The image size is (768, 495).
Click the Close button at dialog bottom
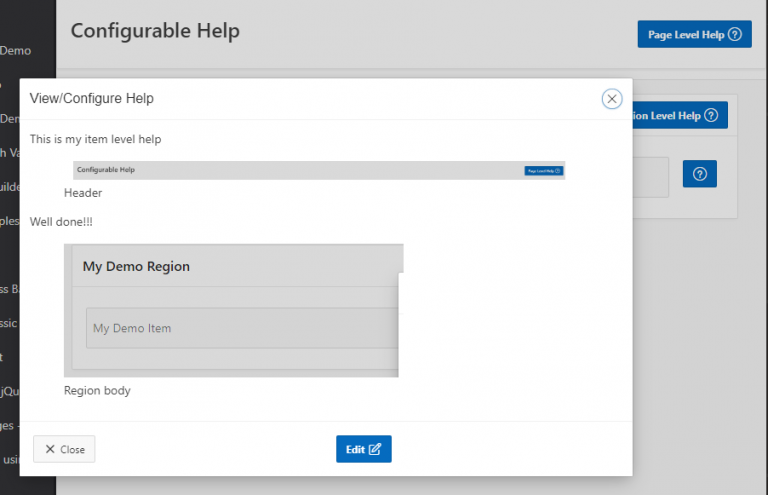point(64,449)
